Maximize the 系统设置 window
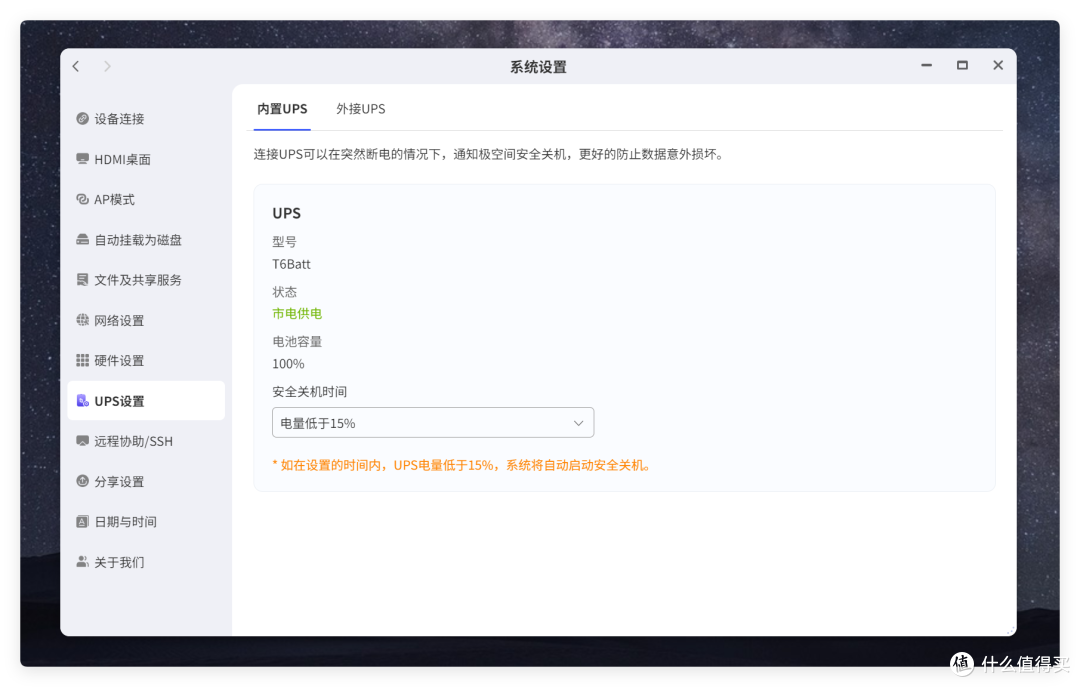Image resolution: width=1080 pixels, height=687 pixels. [962, 65]
